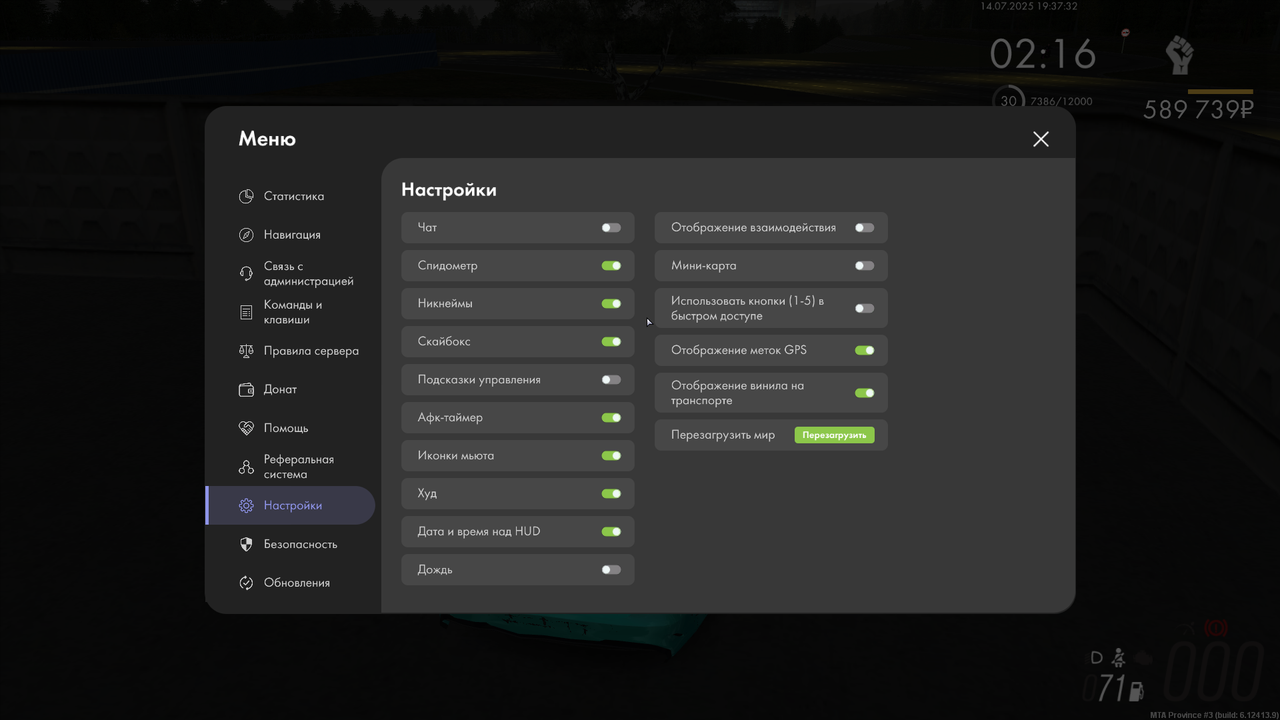Click the Обновления checkmark icon
Image resolution: width=1280 pixels, height=720 pixels.
tap(246, 583)
